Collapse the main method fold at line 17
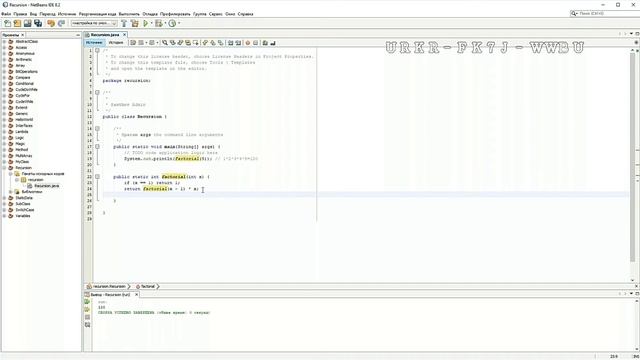Viewport: 640px width, 360px height. coord(97,147)
